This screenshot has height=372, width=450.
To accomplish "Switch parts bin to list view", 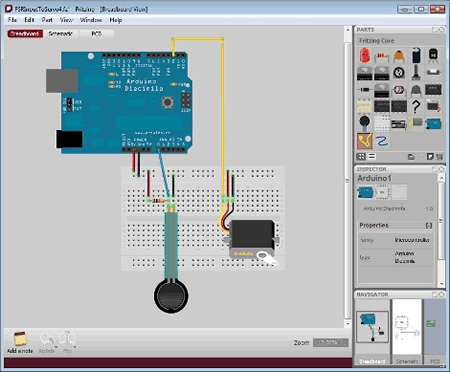I will 372,156.
